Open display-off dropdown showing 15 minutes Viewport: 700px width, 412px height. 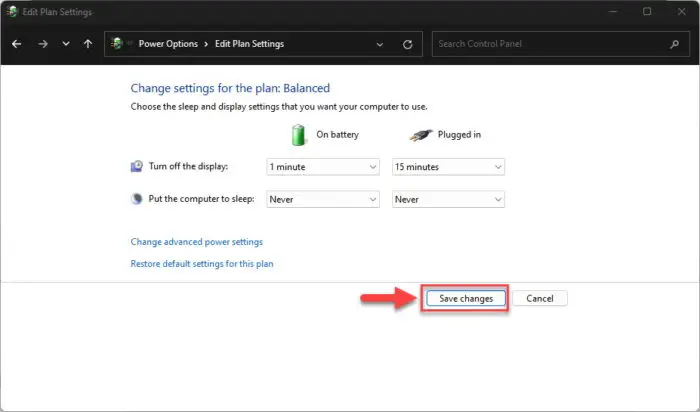[x=448, y=167]
